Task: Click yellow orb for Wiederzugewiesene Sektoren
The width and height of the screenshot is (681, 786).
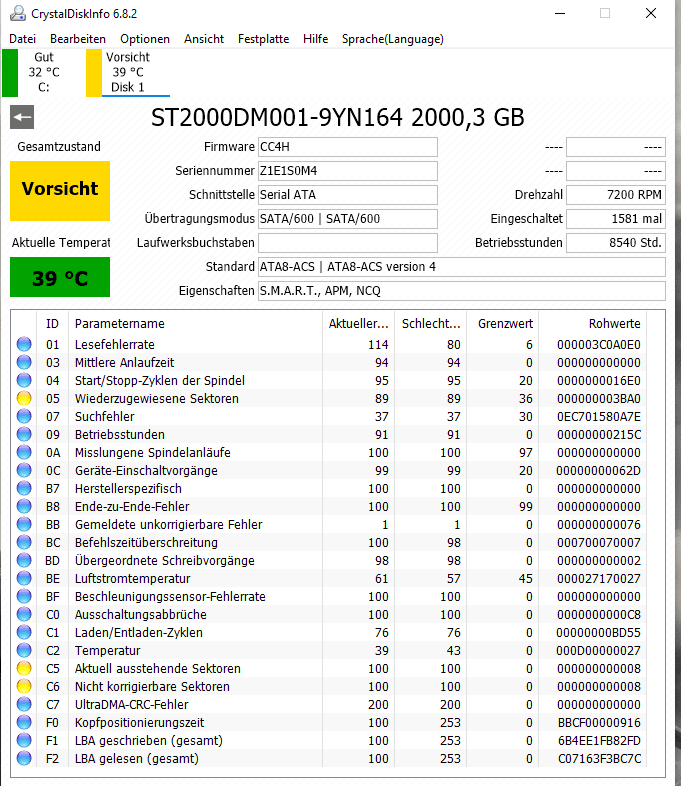Action: click(x=24, y=399)
